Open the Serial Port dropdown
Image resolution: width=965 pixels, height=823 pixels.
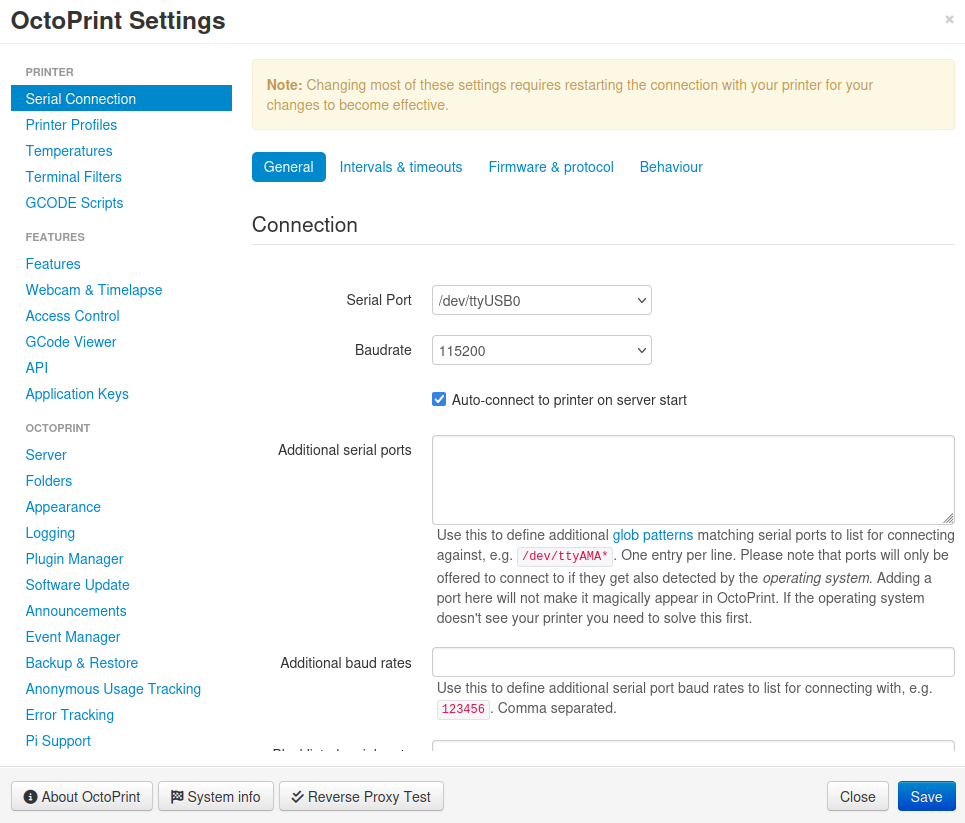[x=542, y=300]
